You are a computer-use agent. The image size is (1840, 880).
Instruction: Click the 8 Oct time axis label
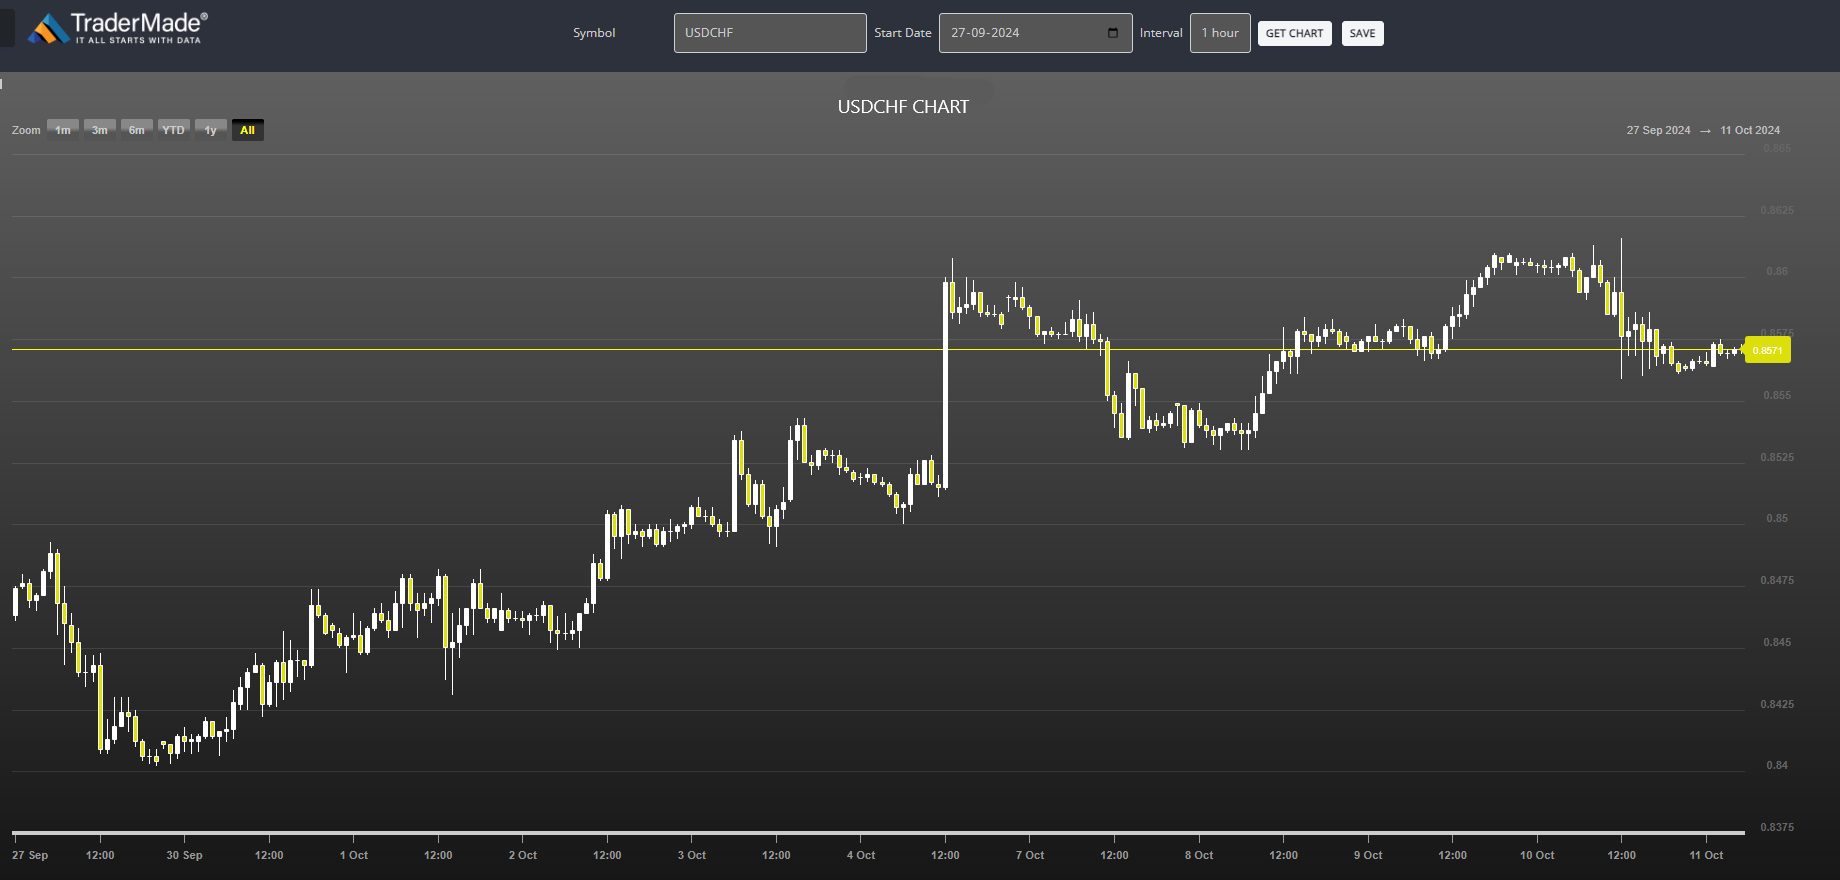pos(1199,855)
